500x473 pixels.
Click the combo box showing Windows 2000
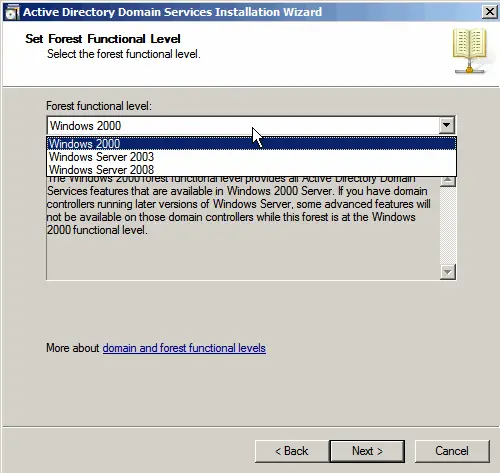251,126
